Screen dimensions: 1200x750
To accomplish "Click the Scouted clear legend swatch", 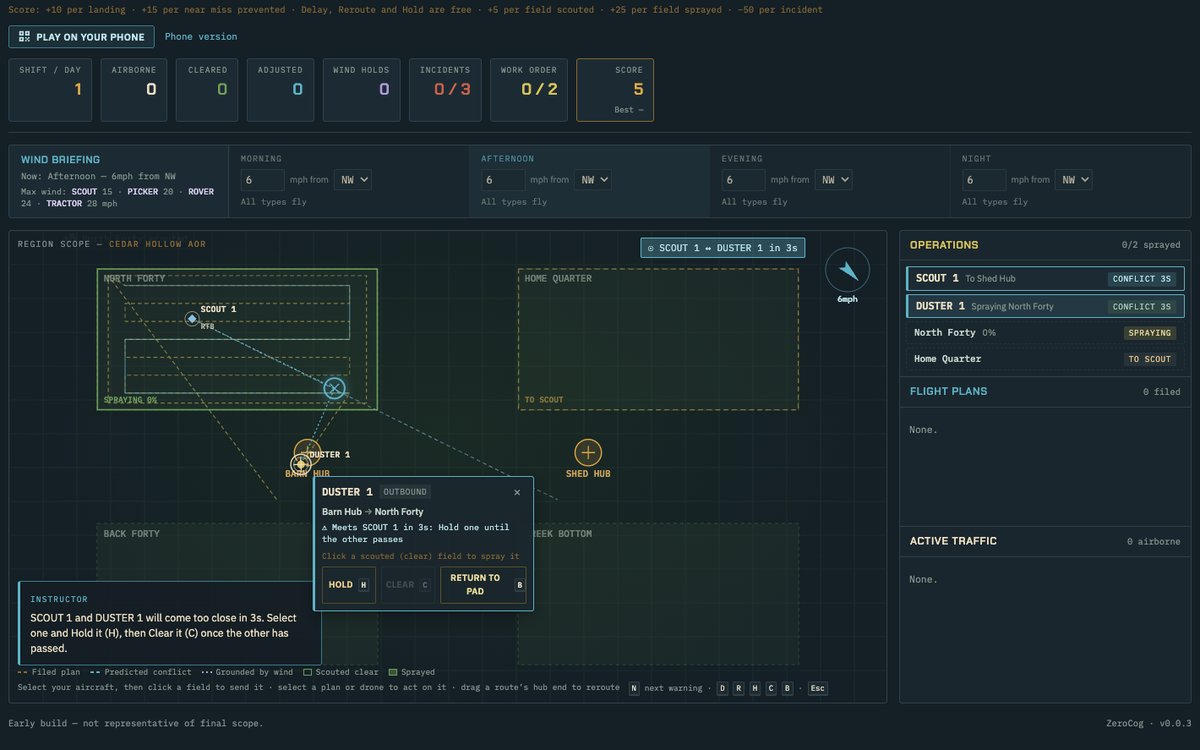I will 307,672.
